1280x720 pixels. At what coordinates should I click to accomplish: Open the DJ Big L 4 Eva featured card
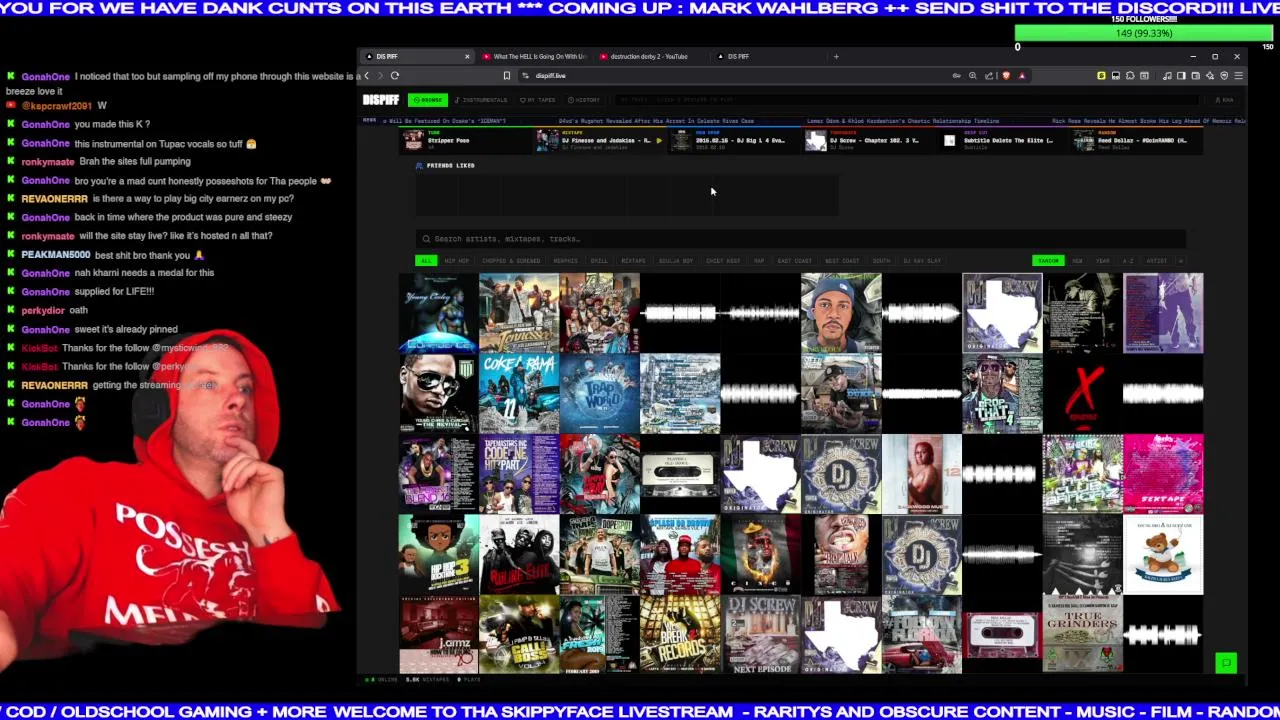[x=732, y=141]
